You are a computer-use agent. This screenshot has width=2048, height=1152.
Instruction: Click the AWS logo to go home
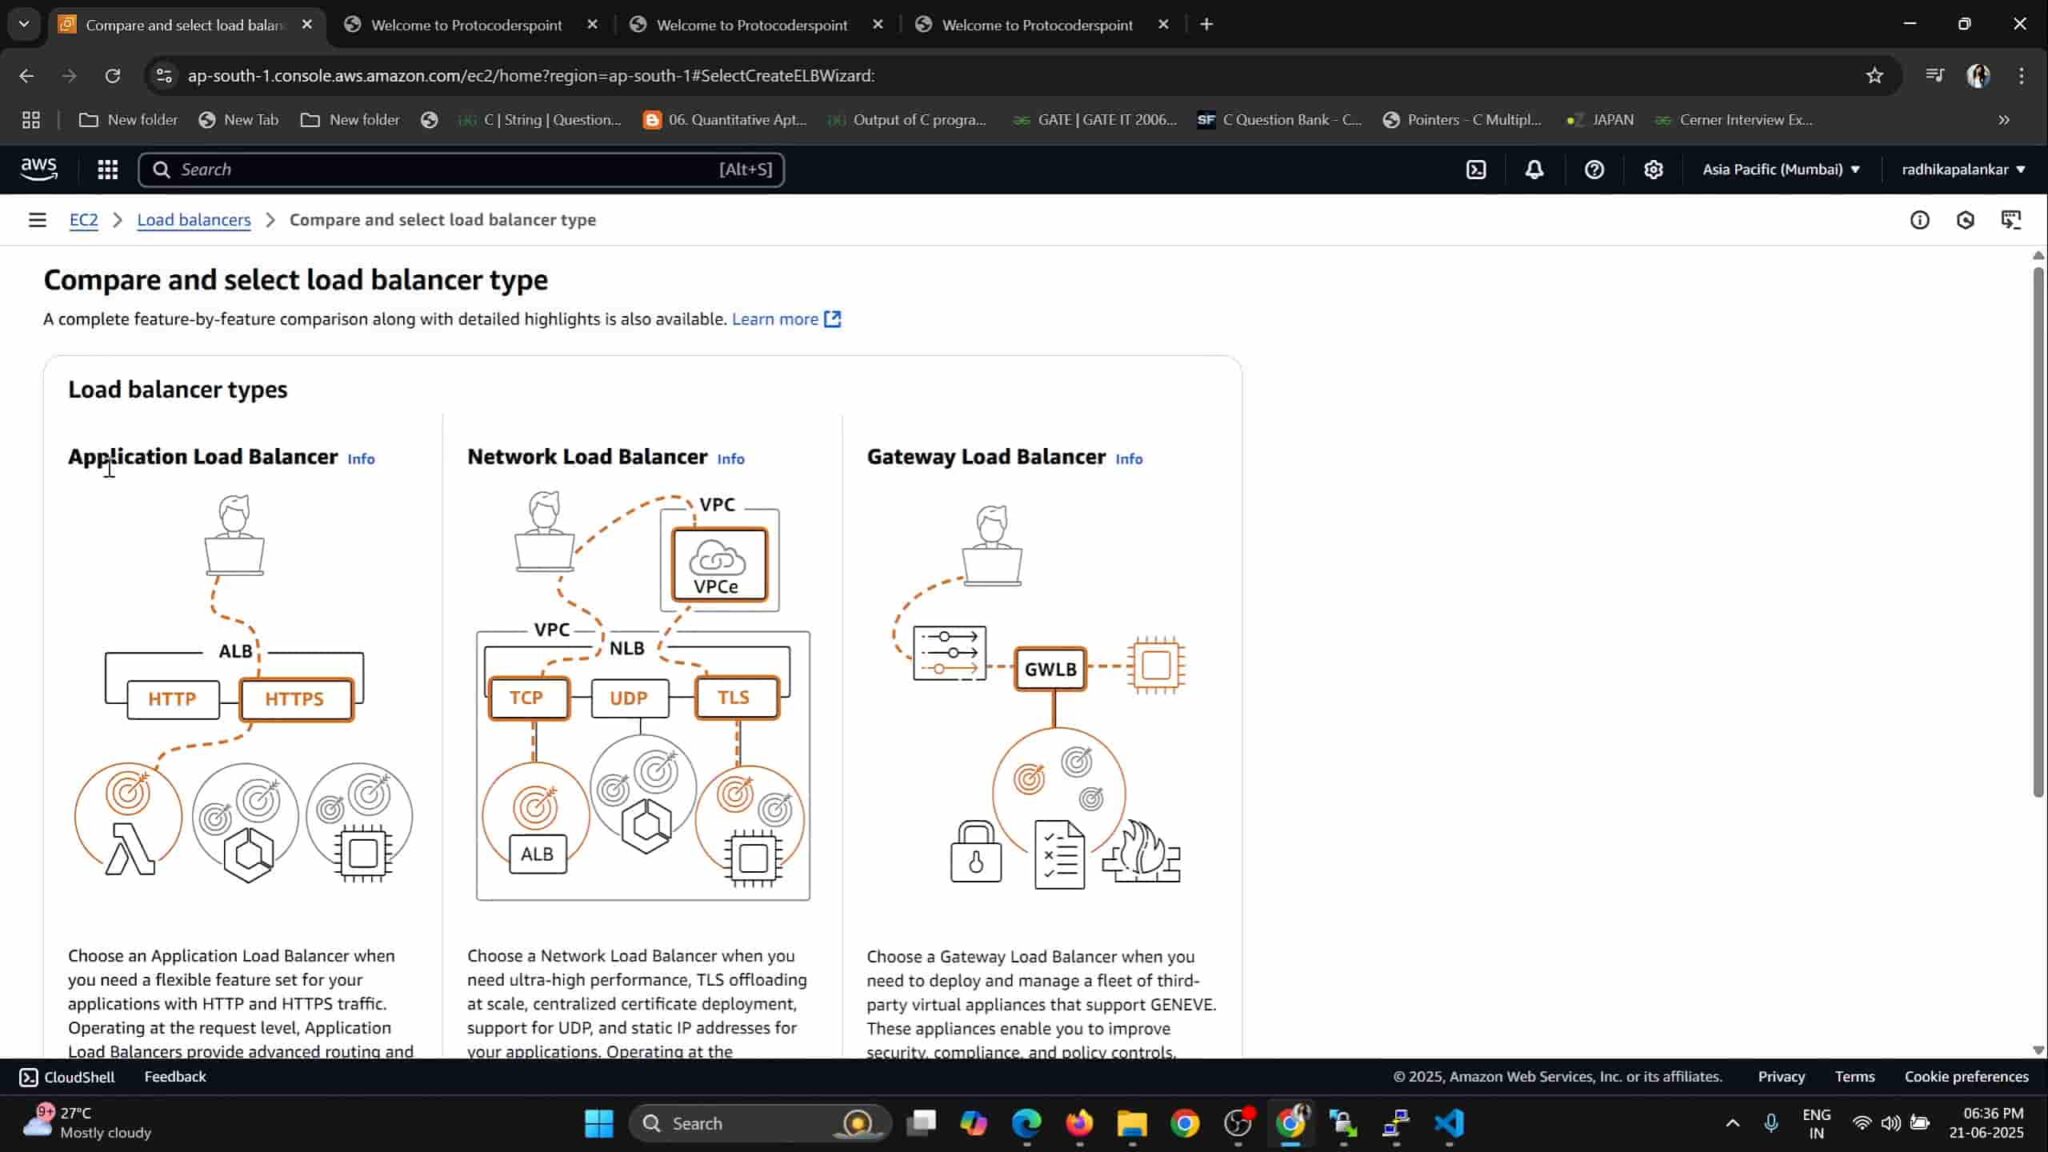[38, 168]
